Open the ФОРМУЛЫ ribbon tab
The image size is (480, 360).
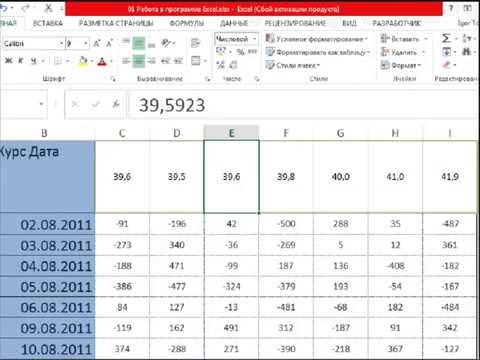187,23
